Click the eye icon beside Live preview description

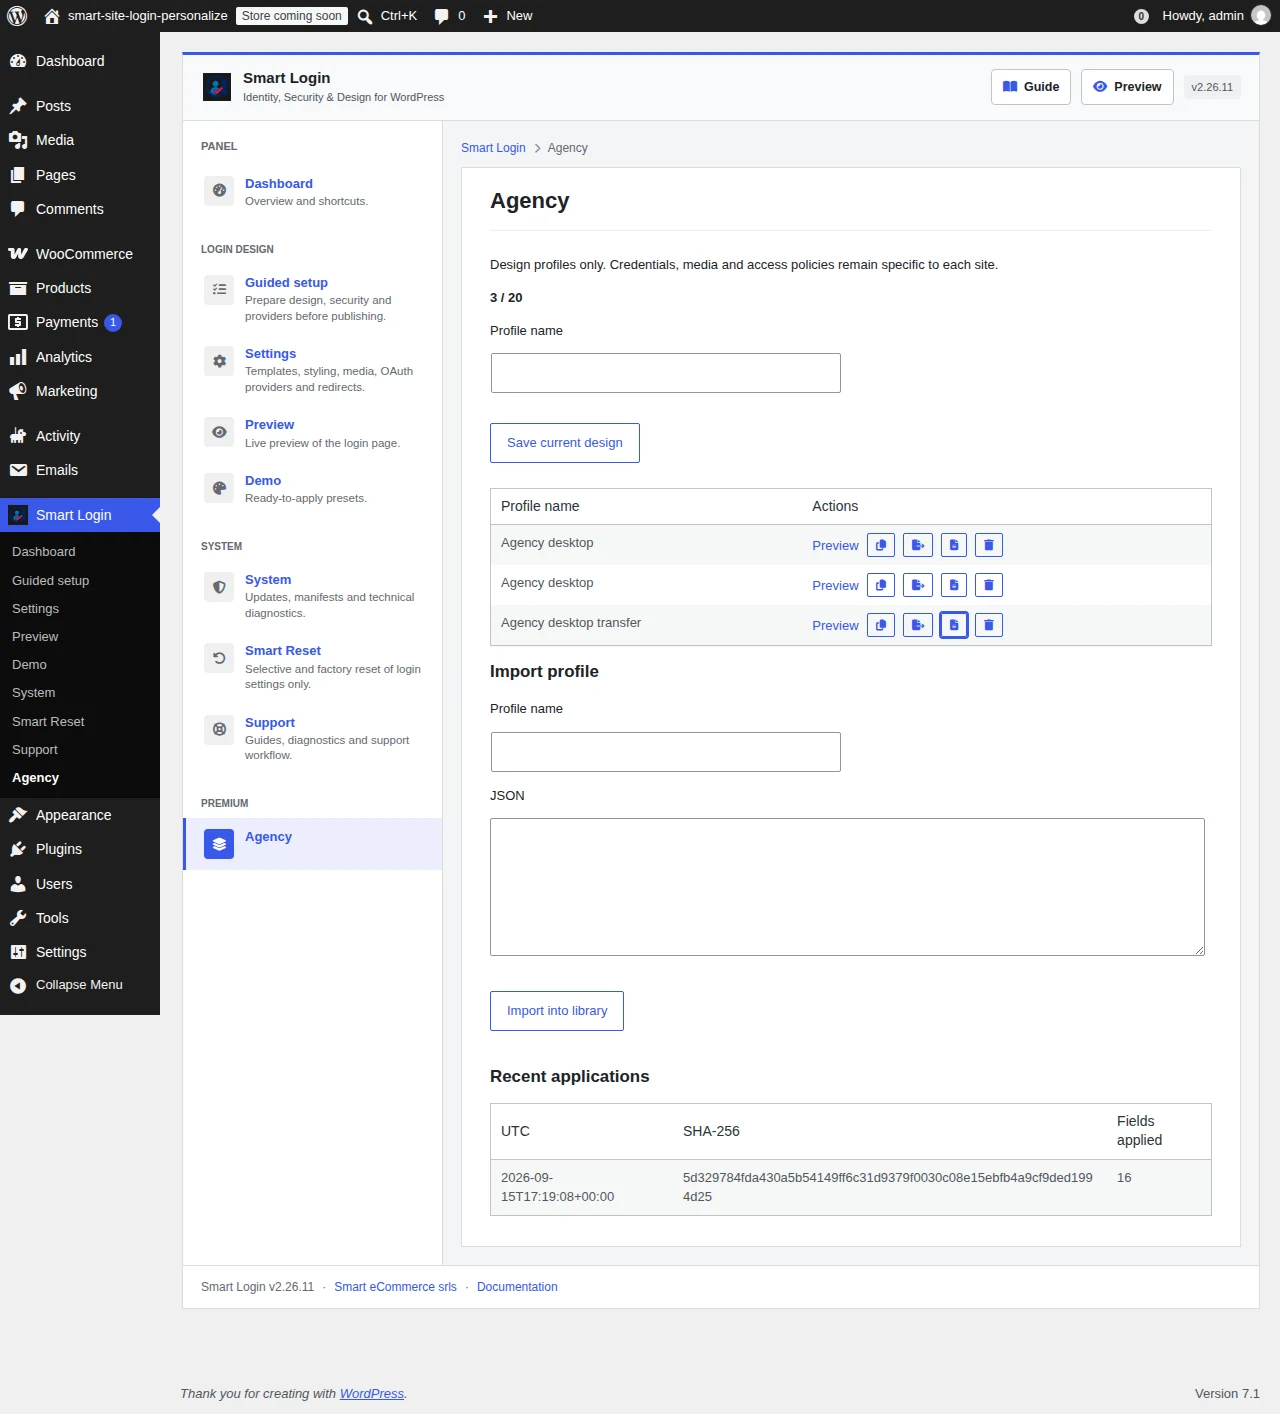click(x=219, y=432)
